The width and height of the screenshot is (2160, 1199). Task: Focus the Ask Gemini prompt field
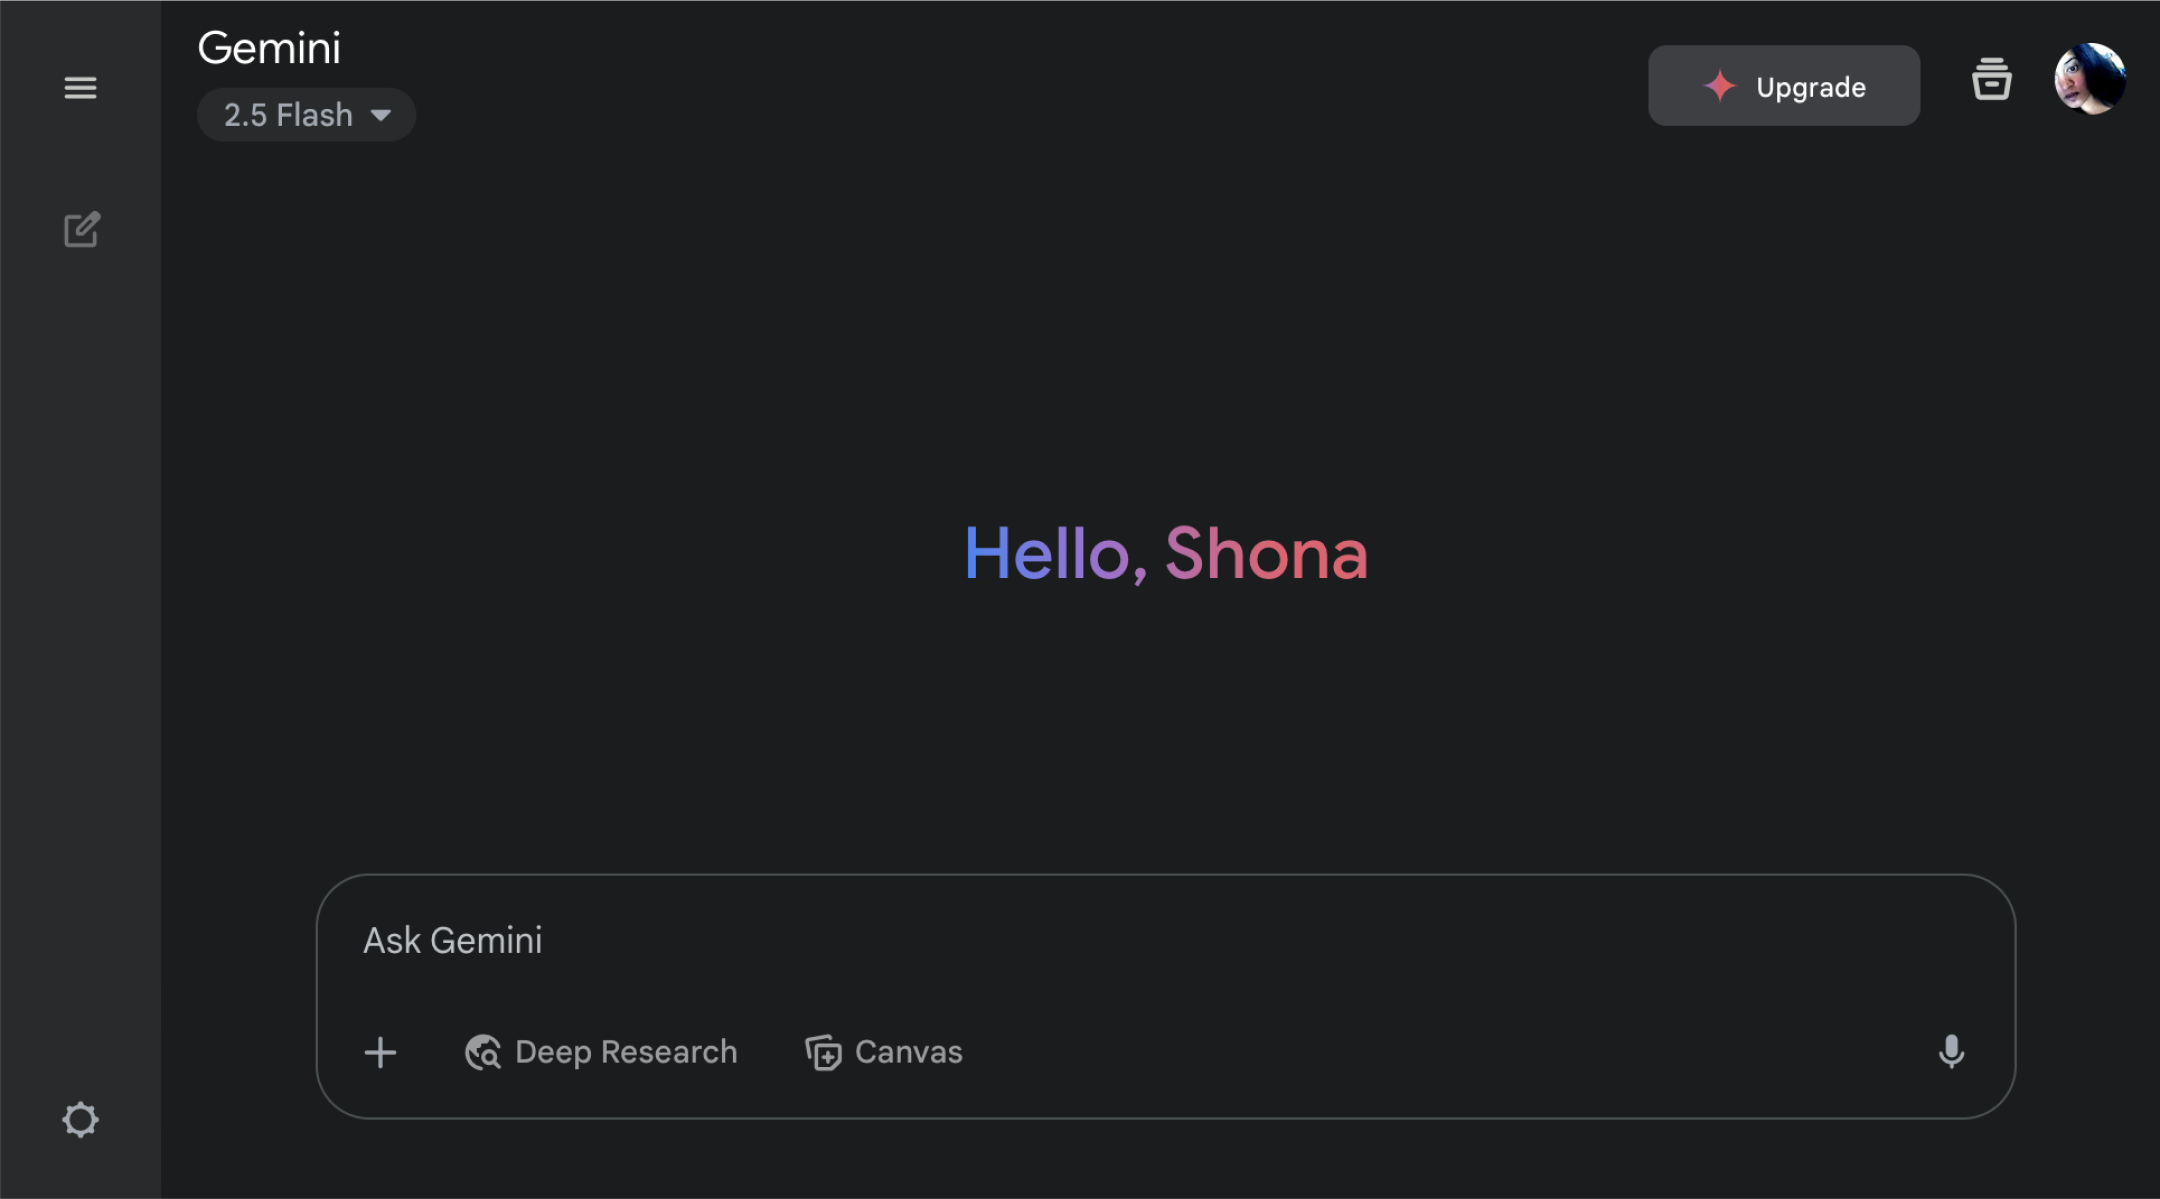1100,941
